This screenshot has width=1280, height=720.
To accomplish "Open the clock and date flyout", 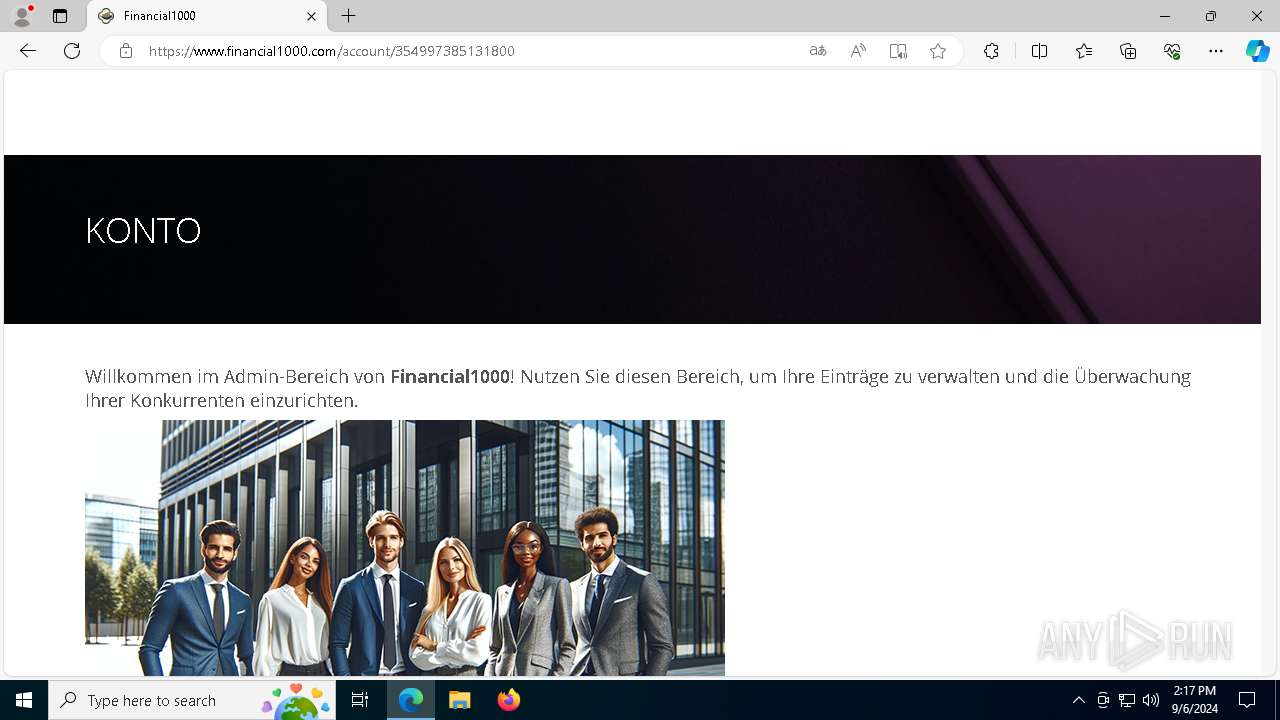I will tap(1194, 700).
